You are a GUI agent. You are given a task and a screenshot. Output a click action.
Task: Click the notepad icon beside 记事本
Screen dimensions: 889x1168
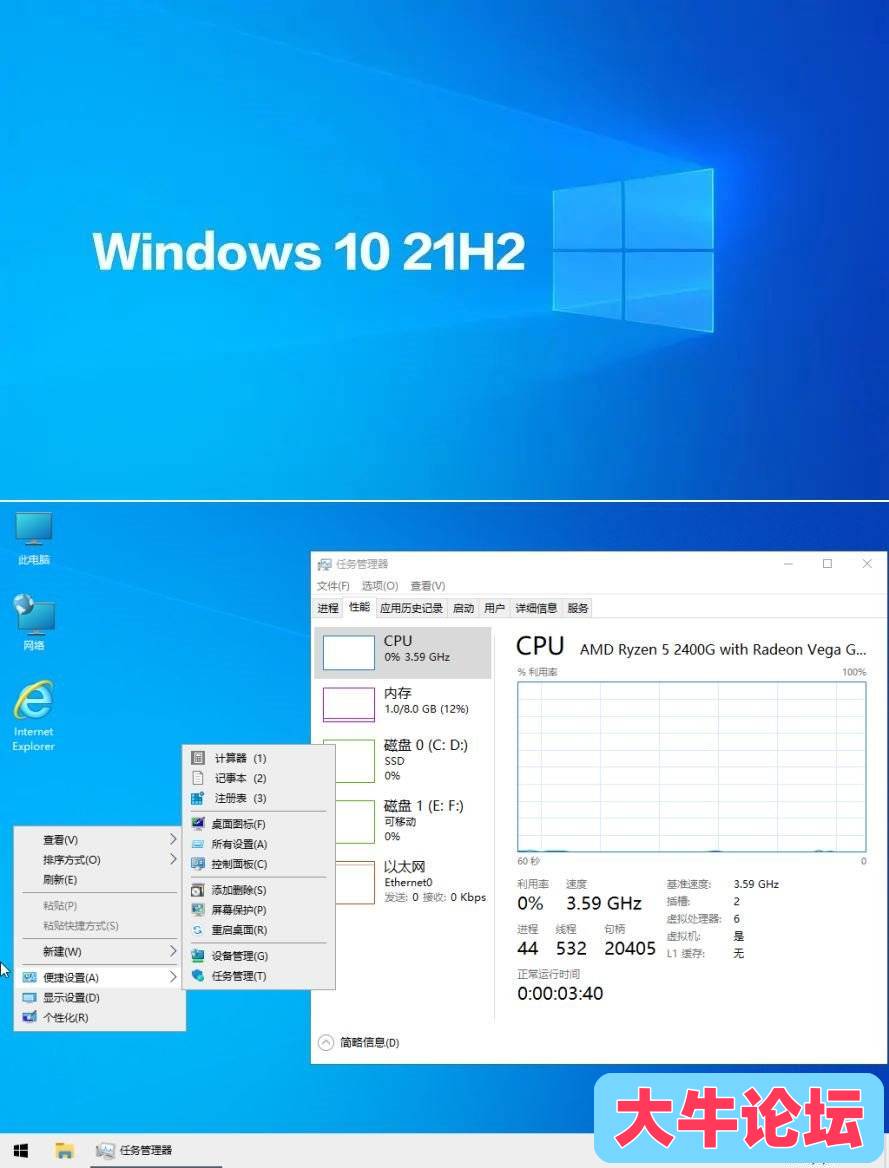click(x=197, y=778)
